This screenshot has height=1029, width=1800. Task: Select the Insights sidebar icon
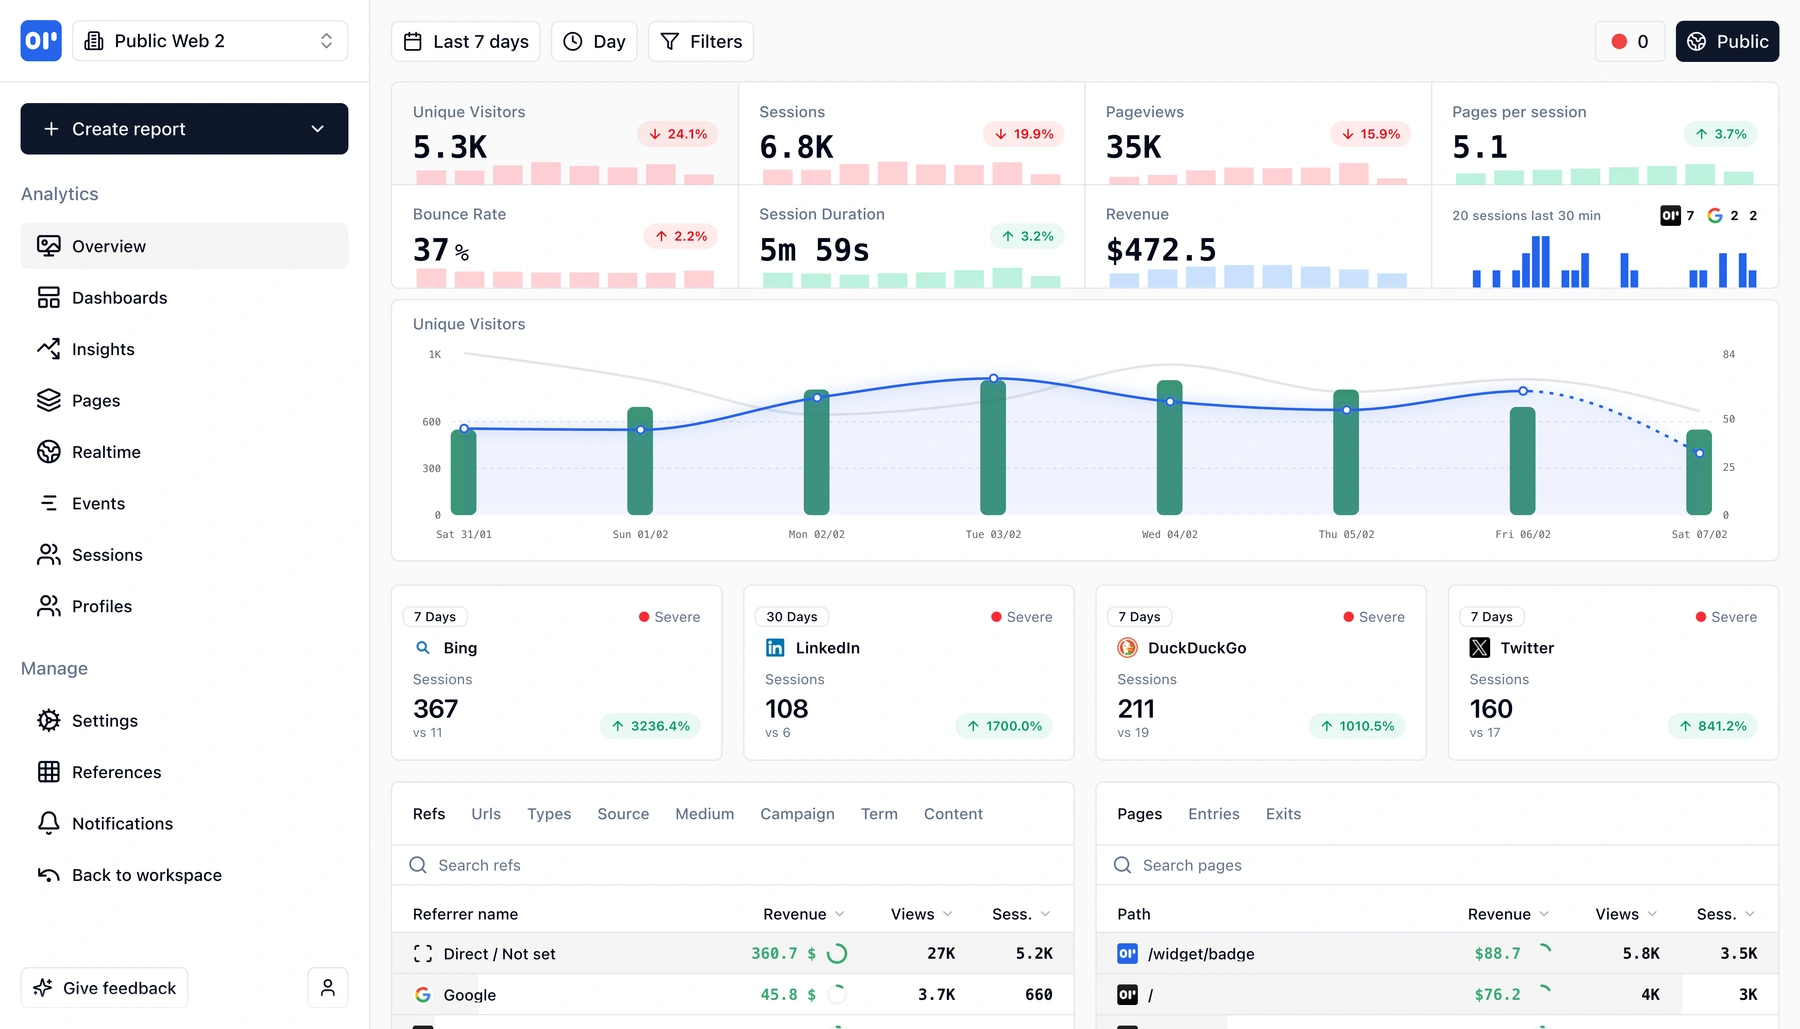48,348
